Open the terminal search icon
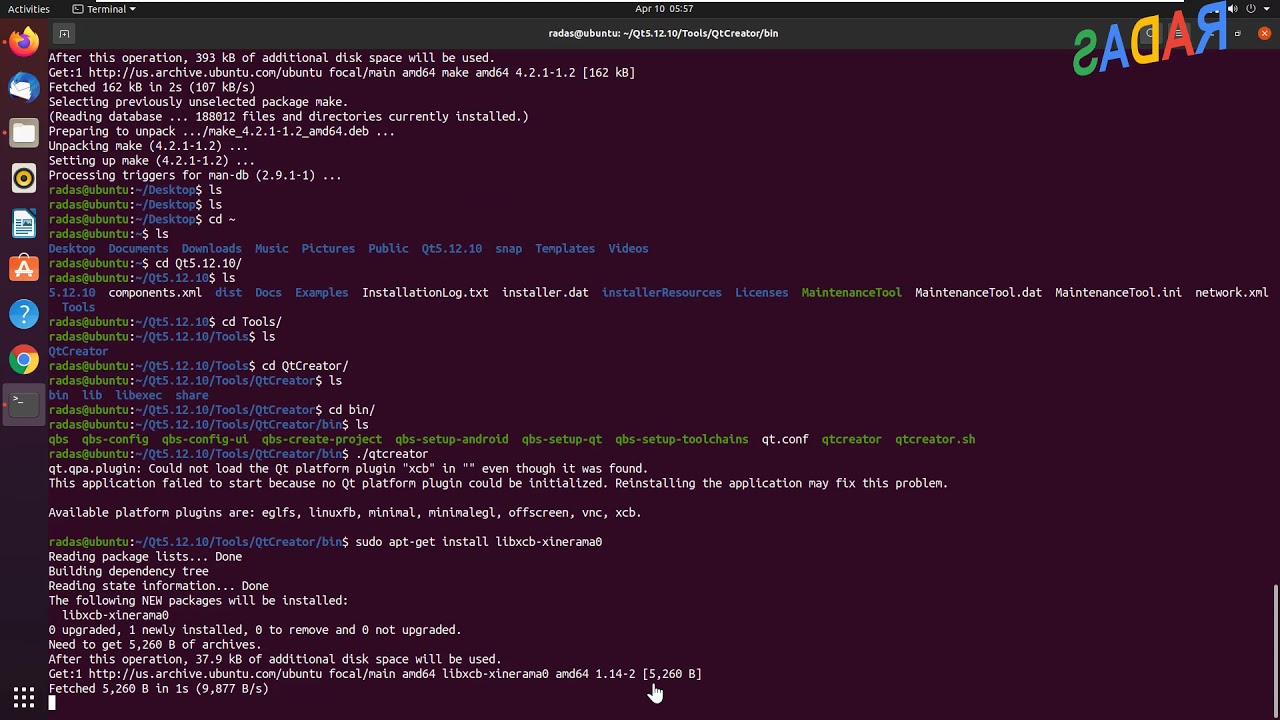This screenshot has height=720, width=1280. 1151,33
